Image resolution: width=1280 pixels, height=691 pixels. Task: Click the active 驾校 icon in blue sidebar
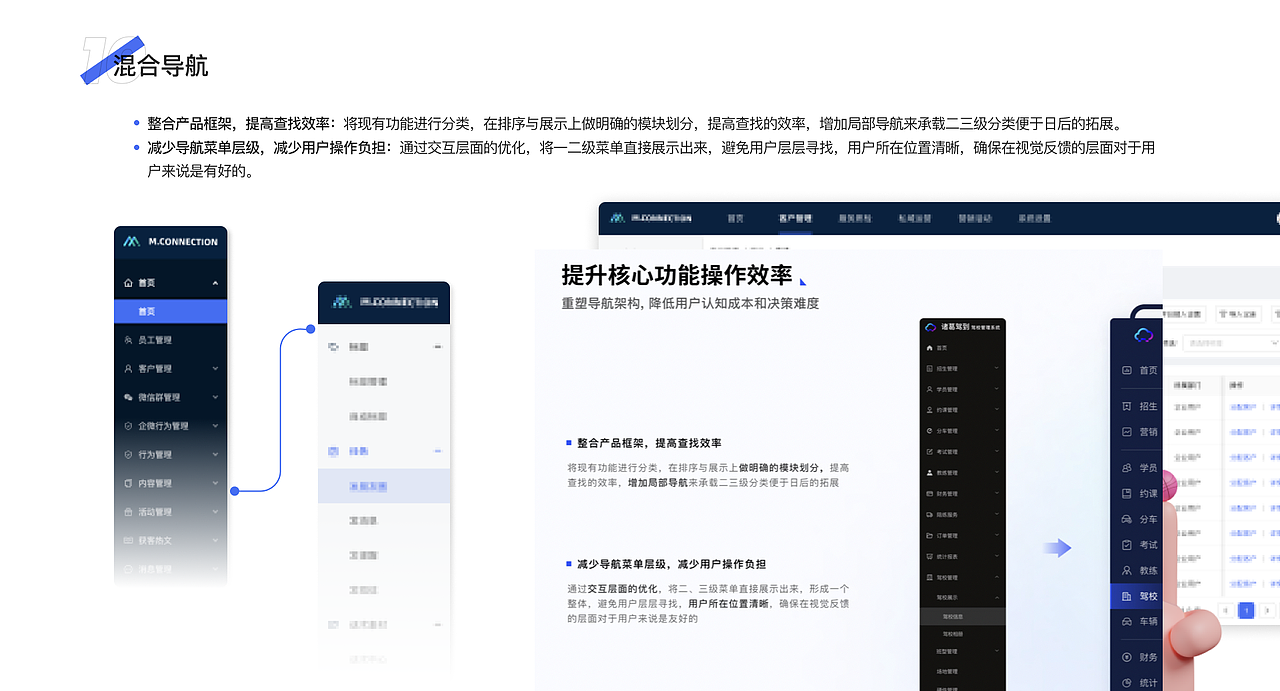(x=1127, y=596)
